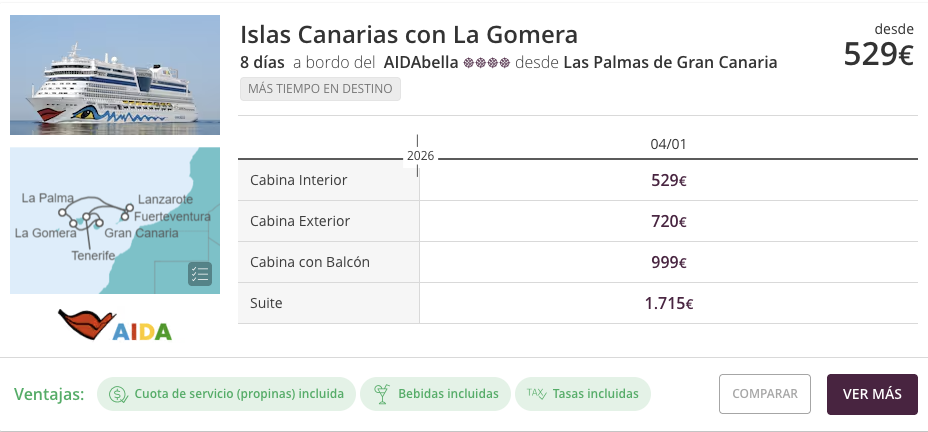Select the Cabina Interior 529€ price
Viewport: 928px width, 432px height.
(x=668, y=181)
